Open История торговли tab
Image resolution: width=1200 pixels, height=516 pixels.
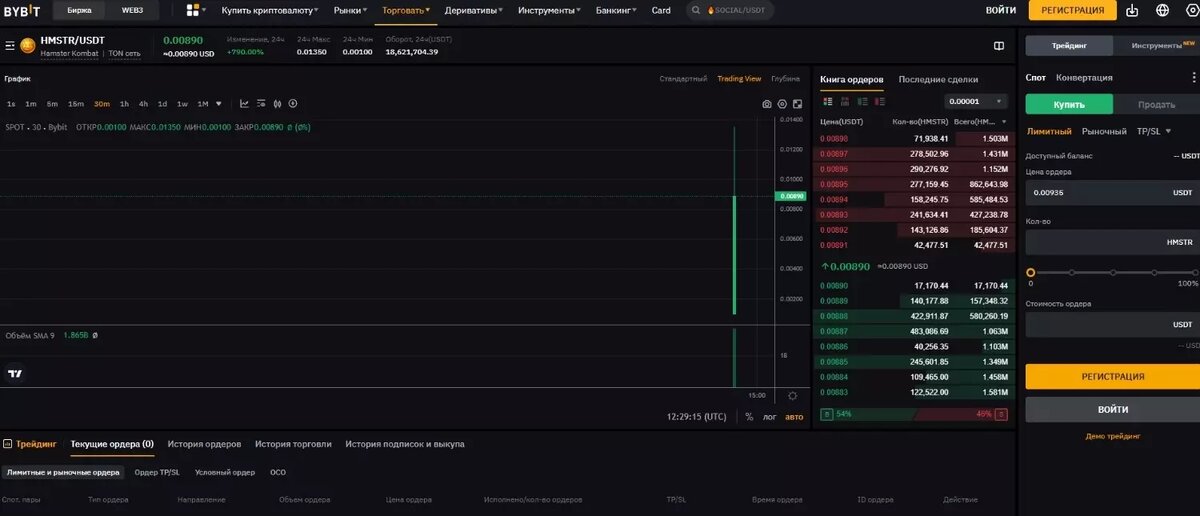tap(293, 443)
